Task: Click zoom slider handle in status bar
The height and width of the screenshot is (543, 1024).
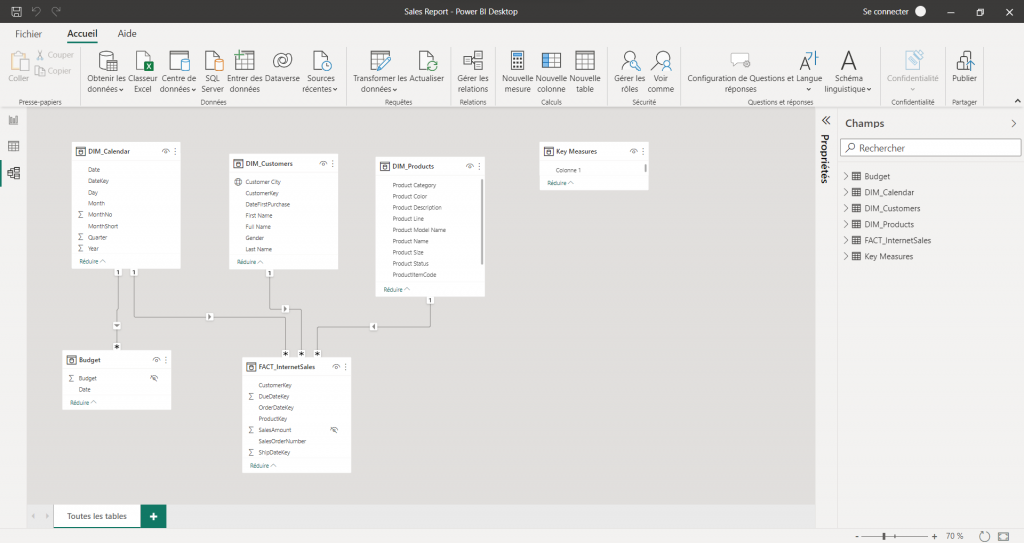Action: pos(884,536)
